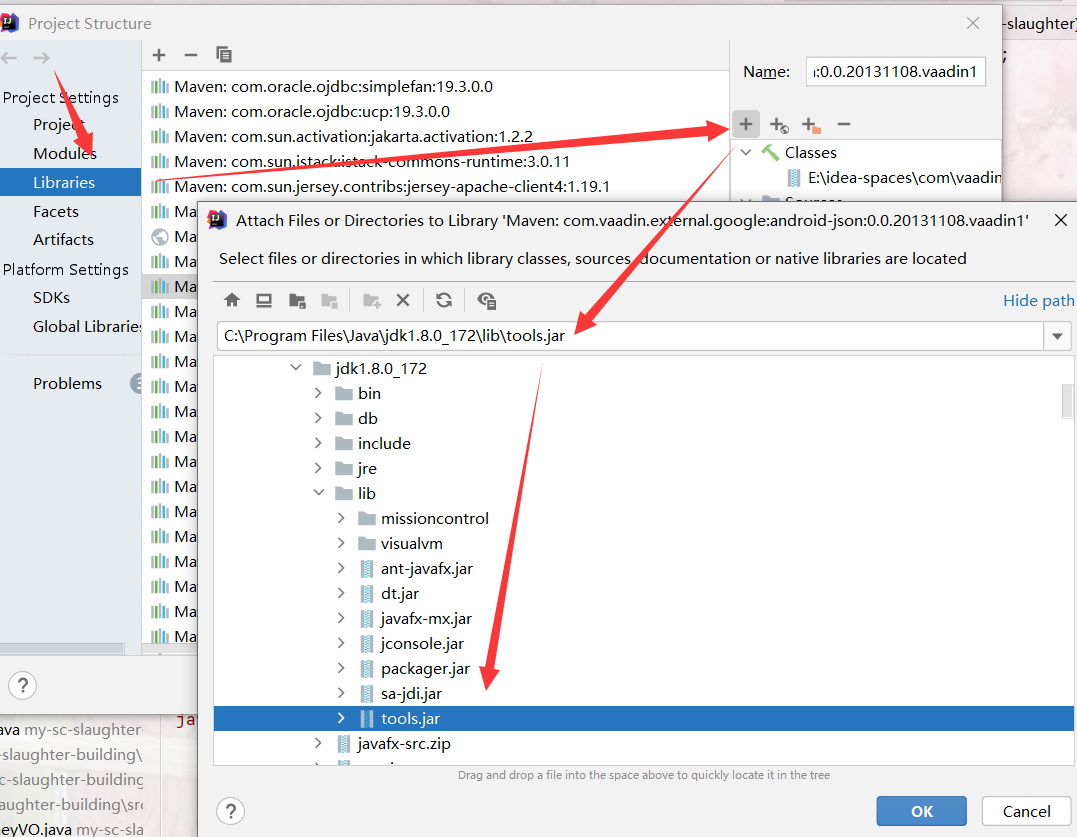
Task: Click the Add (+) icon above the Classes tree
Action: pyautogui.click(x=745, y=123)
